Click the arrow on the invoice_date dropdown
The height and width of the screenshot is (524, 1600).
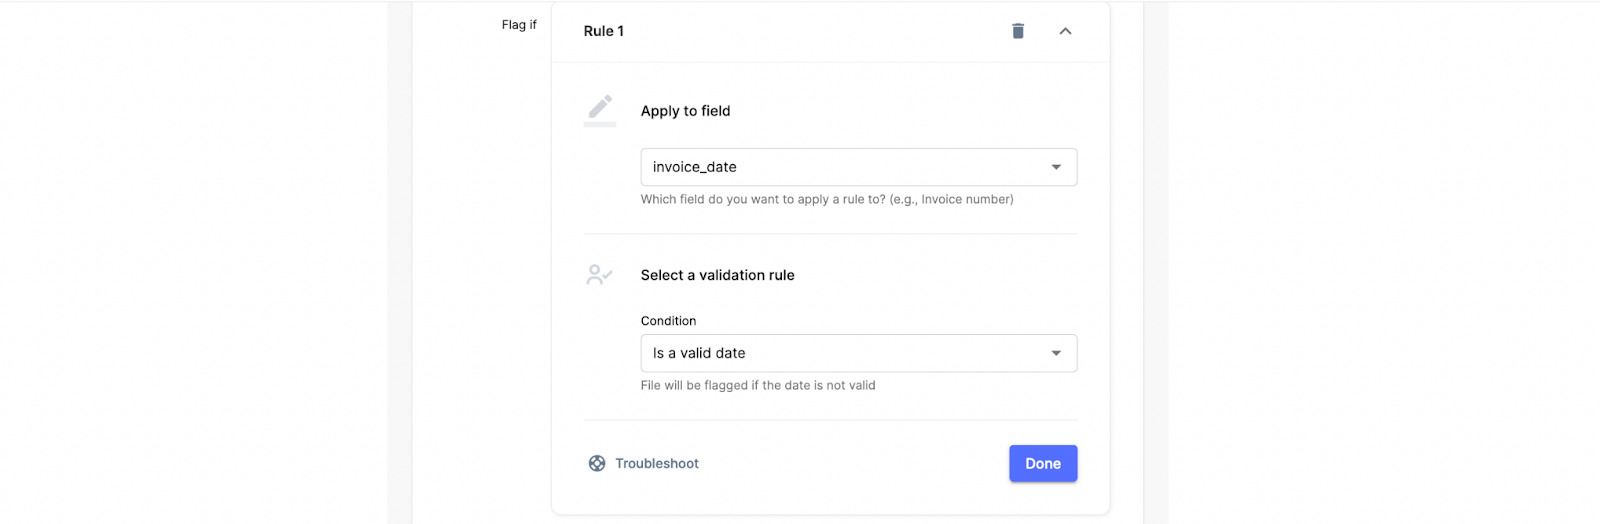(x=1056, y=167)
